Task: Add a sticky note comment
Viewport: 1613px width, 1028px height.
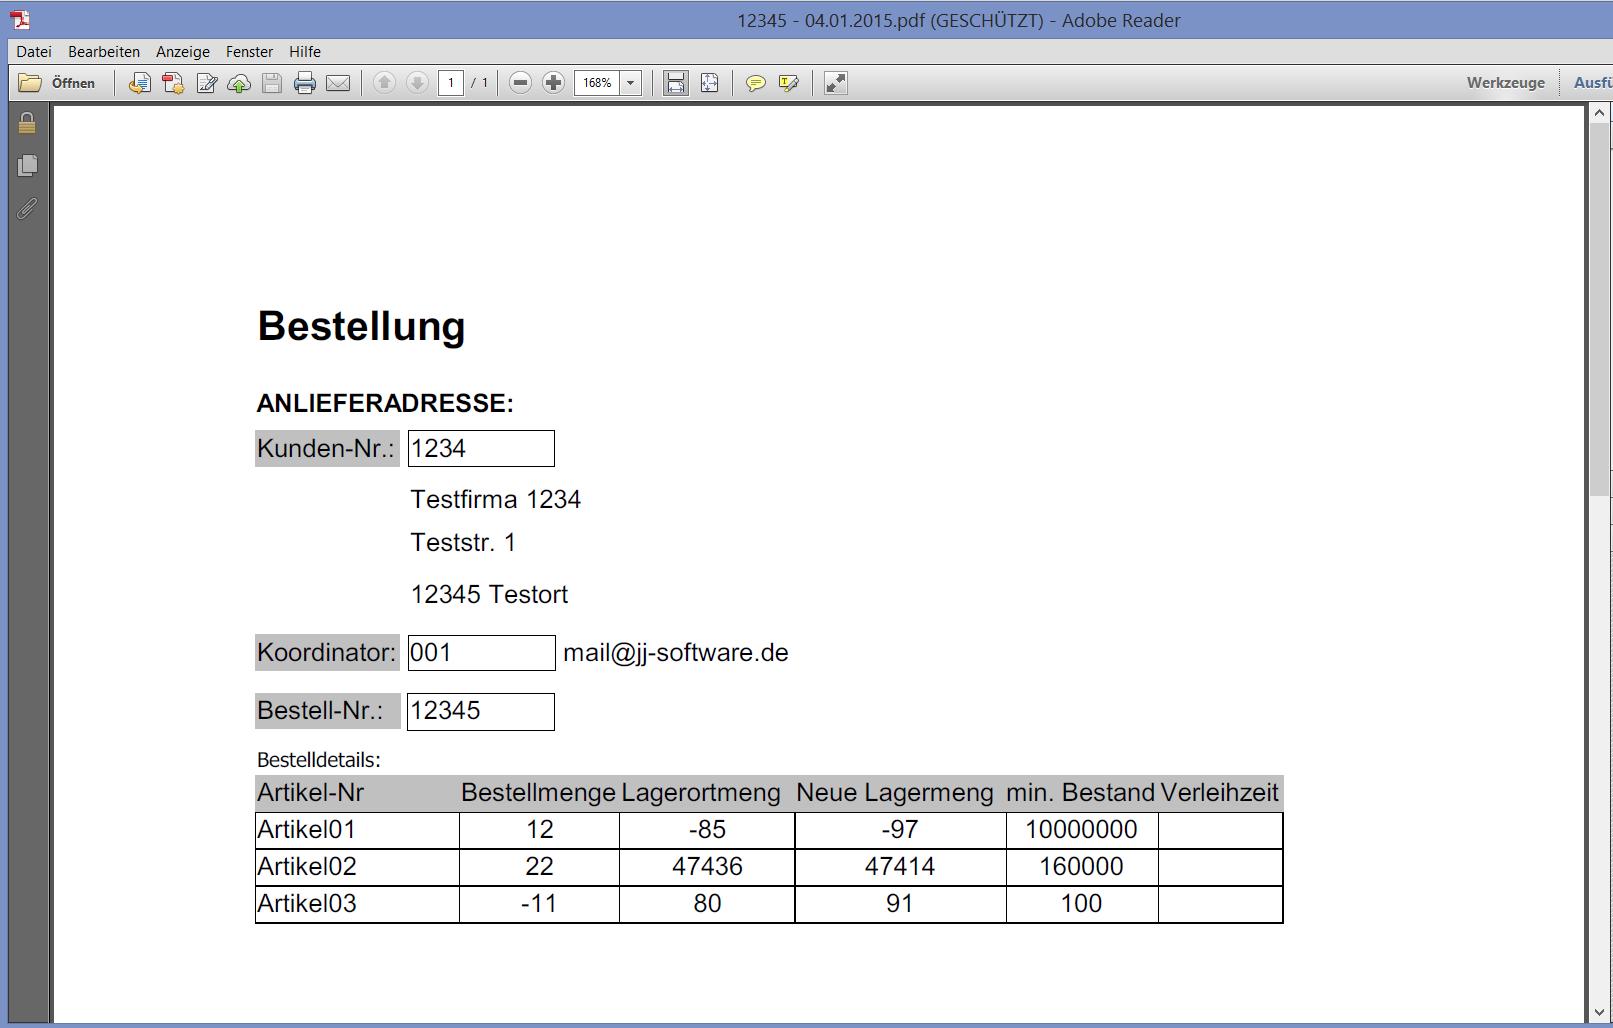Action: click(x=756, y=83)
